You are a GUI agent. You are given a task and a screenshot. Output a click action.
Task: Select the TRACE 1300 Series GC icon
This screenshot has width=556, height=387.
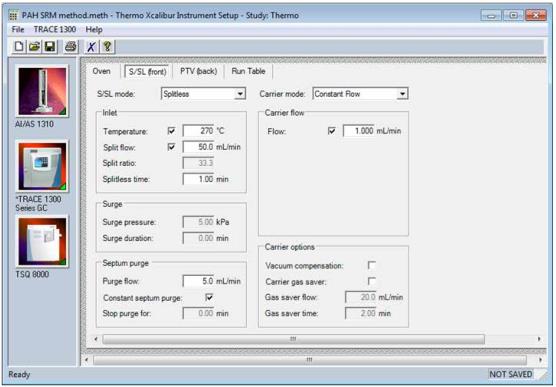(x=42, y=166)
